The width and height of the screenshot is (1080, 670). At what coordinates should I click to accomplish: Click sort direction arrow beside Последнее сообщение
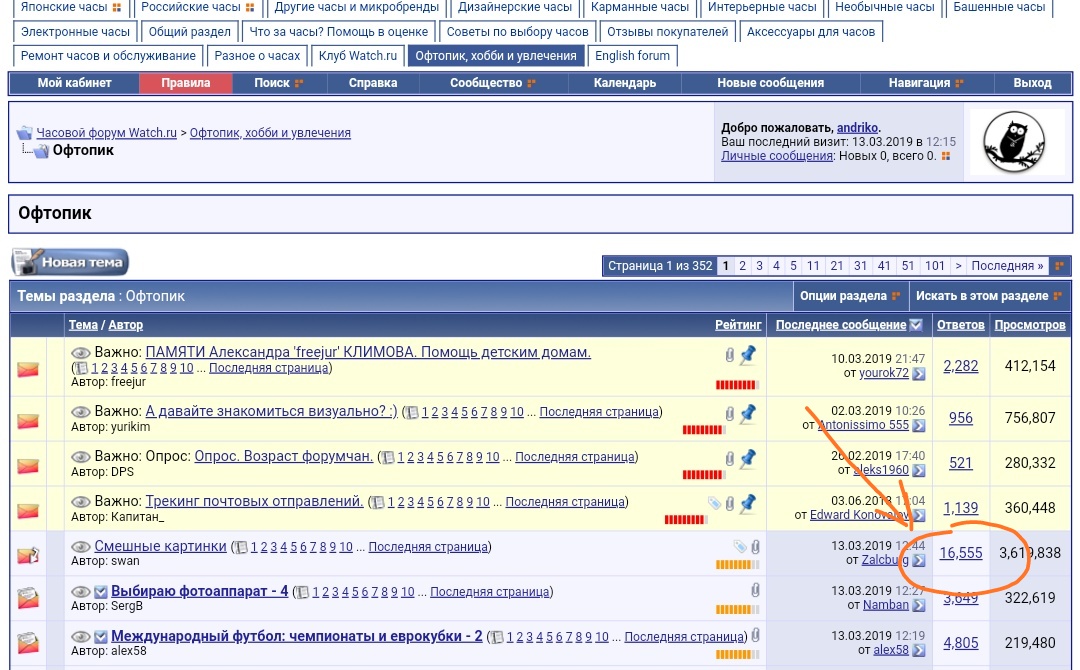coord(916,325)
